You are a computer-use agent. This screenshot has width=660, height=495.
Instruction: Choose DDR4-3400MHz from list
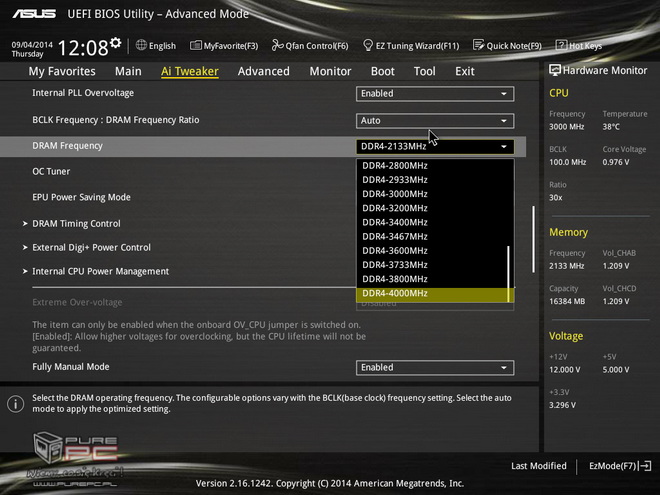(x=432, y=222)
